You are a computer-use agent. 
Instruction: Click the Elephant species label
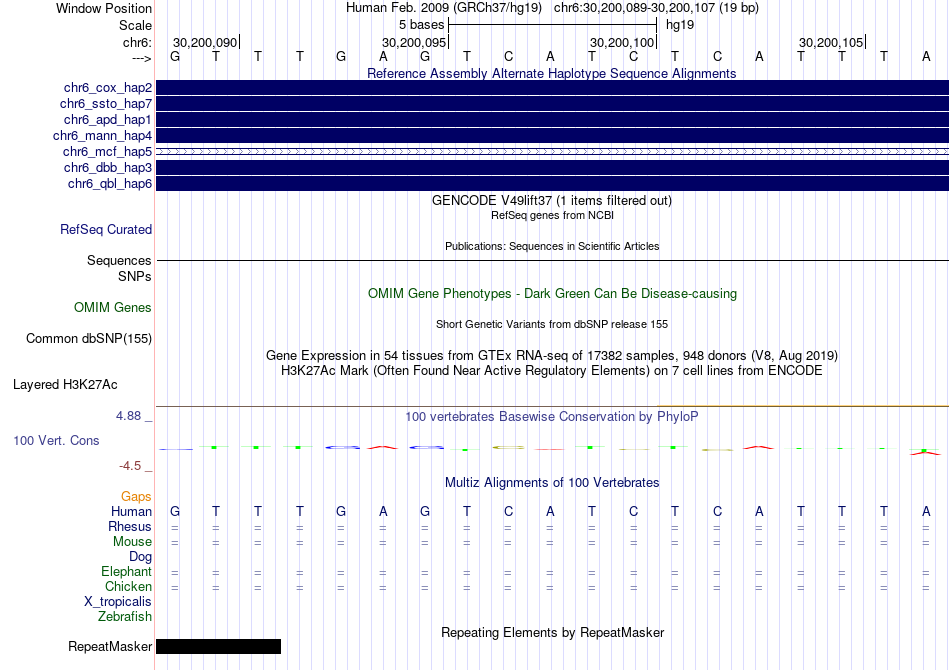pyautogui.click(x=126, y=572)
